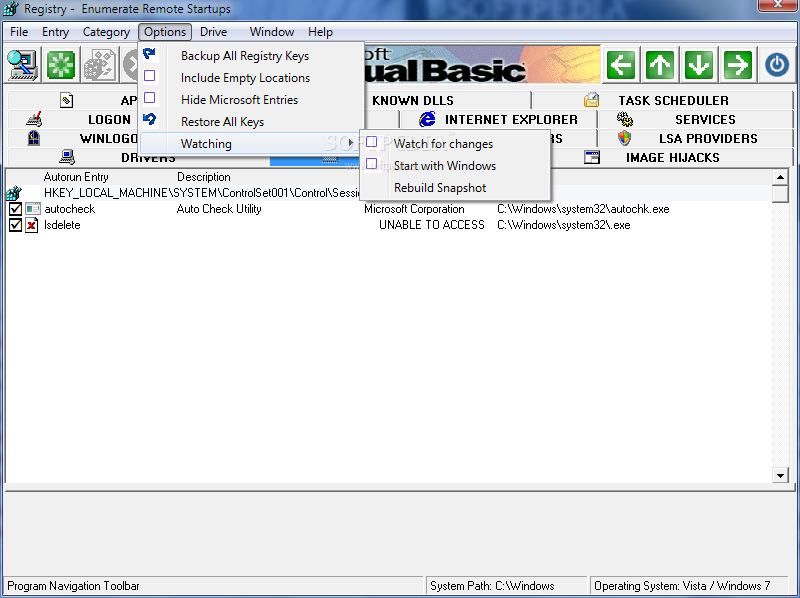Click the red X icon beside lsdelete
Viewport: 800px width, 598px height.
tap(32, 225)
